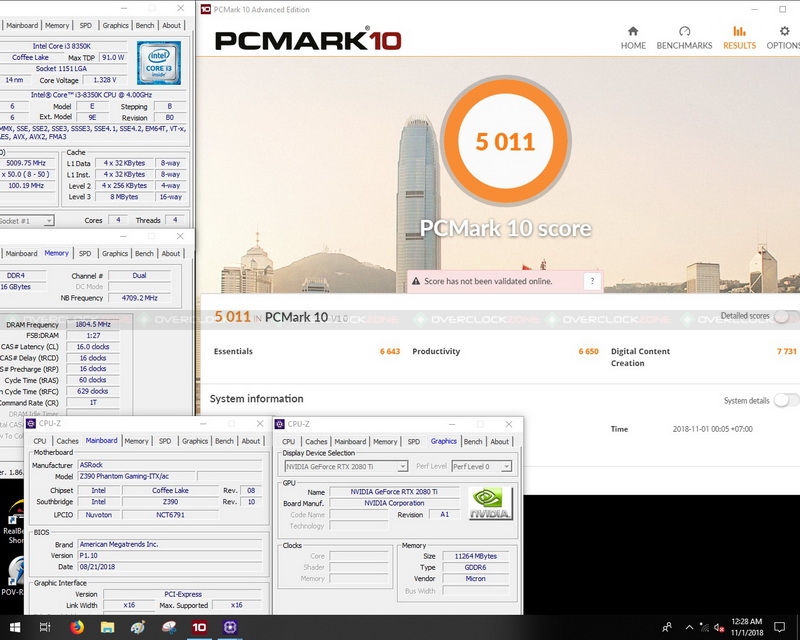The width and height of the screenshot is (800, 640).
Task: Open File Explorer from the taskbar
Action: [x=107, y=627]
